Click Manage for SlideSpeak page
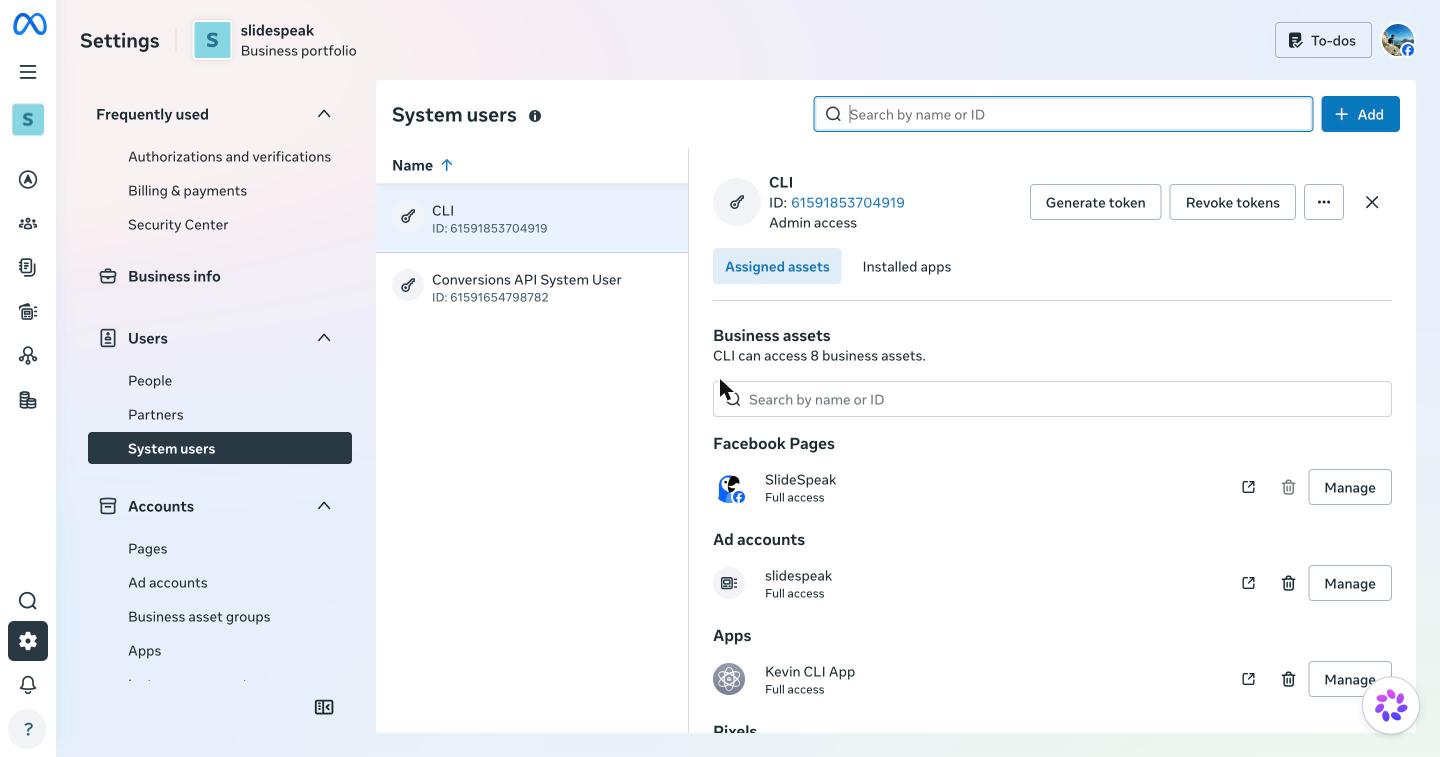 (1350, 487)
